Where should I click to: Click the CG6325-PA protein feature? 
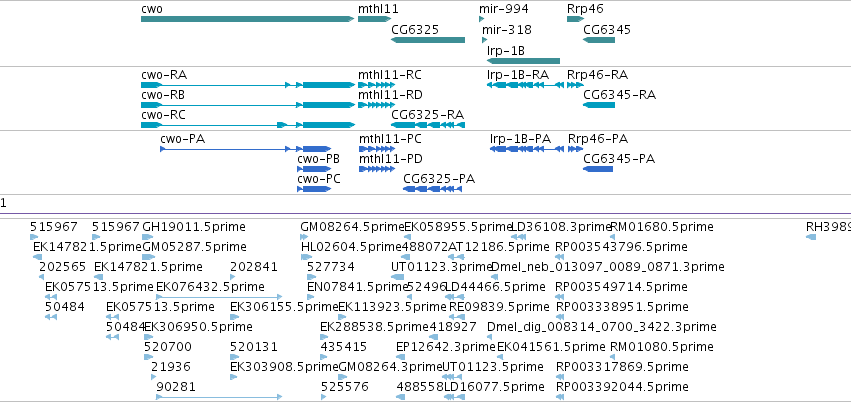(x=433, y=189)
